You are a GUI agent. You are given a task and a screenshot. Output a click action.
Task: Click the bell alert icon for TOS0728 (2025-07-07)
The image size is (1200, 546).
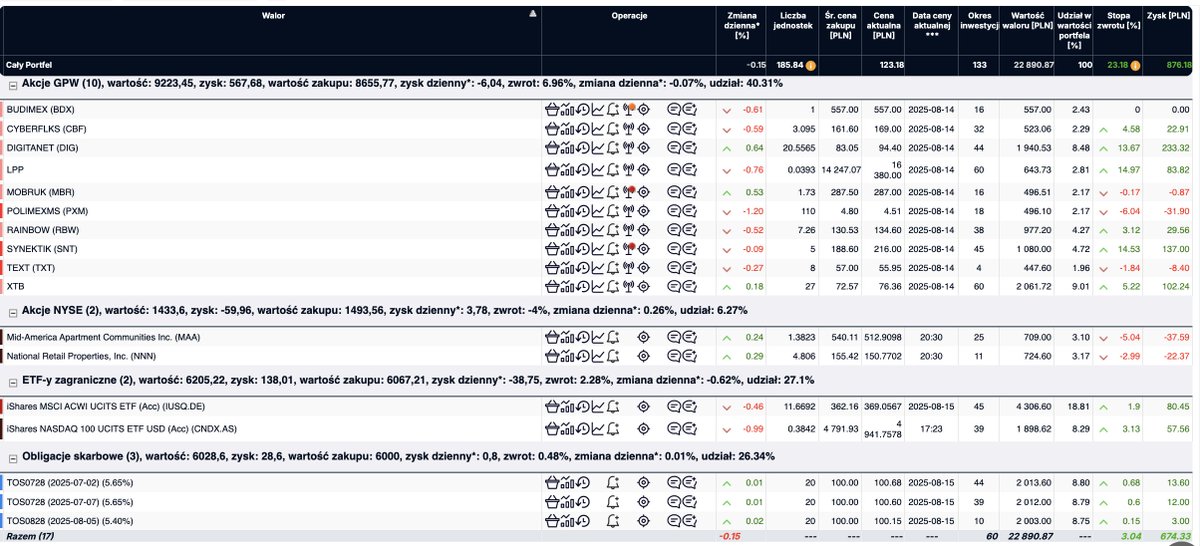(614, 501)
